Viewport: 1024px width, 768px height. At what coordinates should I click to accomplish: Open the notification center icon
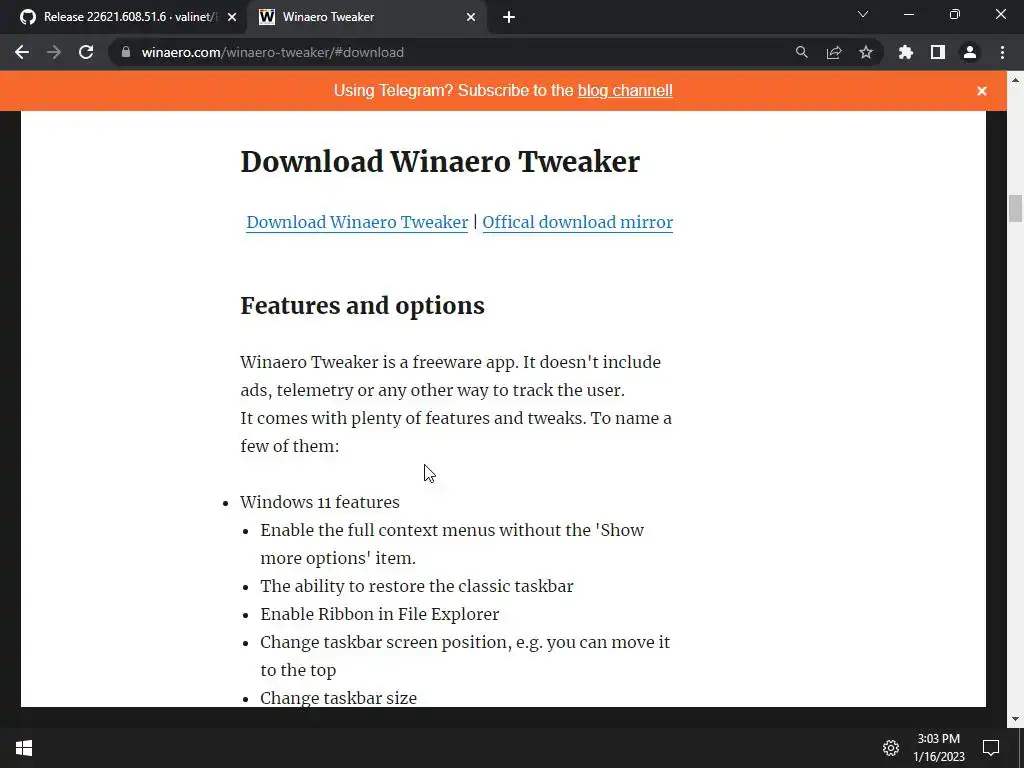click(x=991, y=748)
